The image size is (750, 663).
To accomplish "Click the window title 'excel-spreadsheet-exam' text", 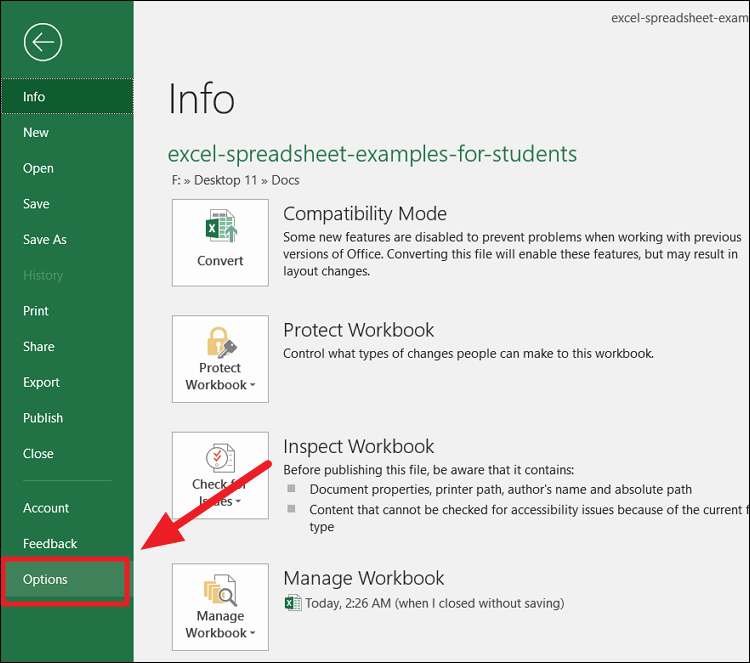I will tap(680, 18).
